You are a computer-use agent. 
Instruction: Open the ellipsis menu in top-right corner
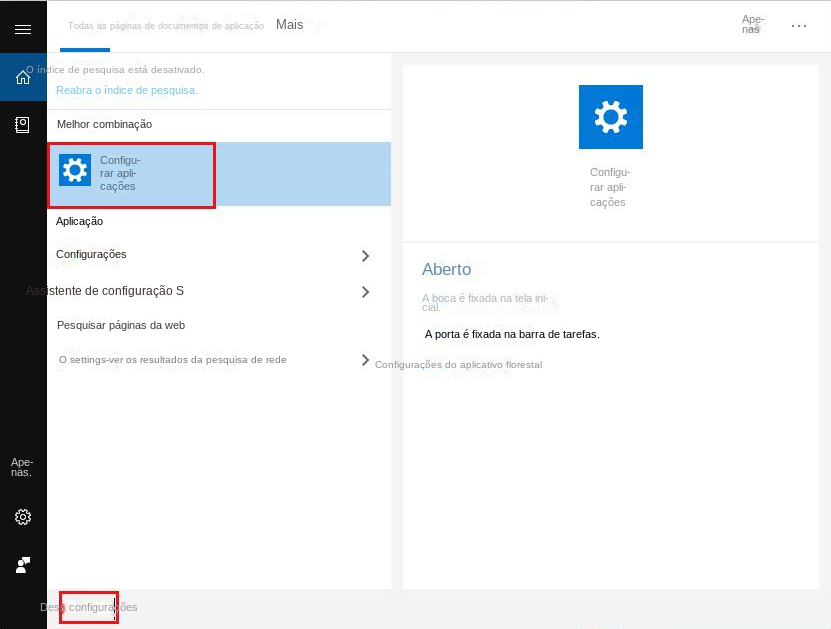click(x=799, y=26)
